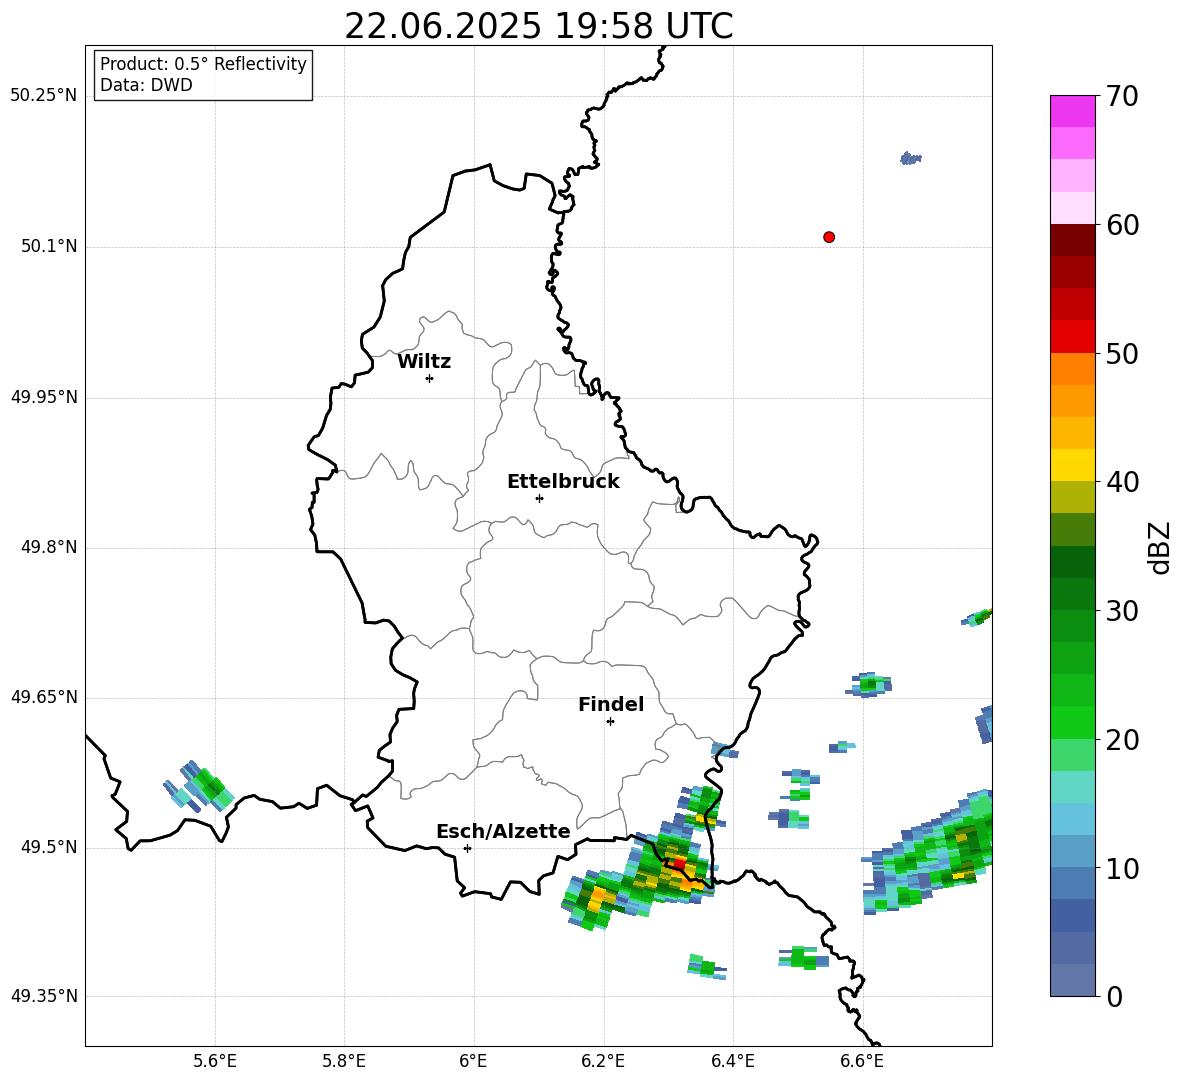Click the longitude label 6.4°E
This screenshot has width=1184, height=1081.
click(x=732, y=1061)
